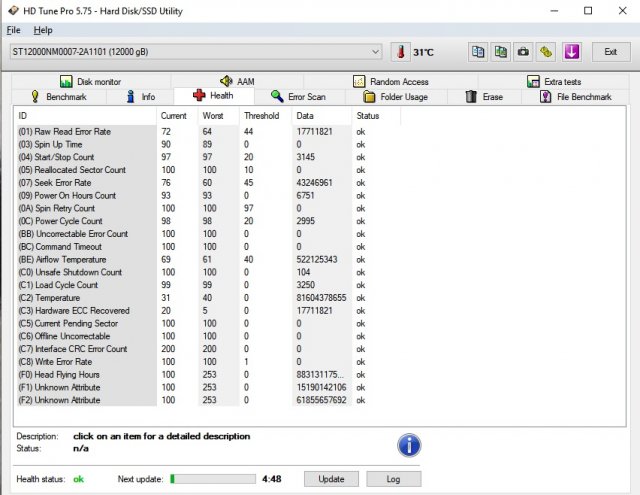Switch to the Random Access tab
Viewport: 640px width, 495px height.
click(391, 81)
